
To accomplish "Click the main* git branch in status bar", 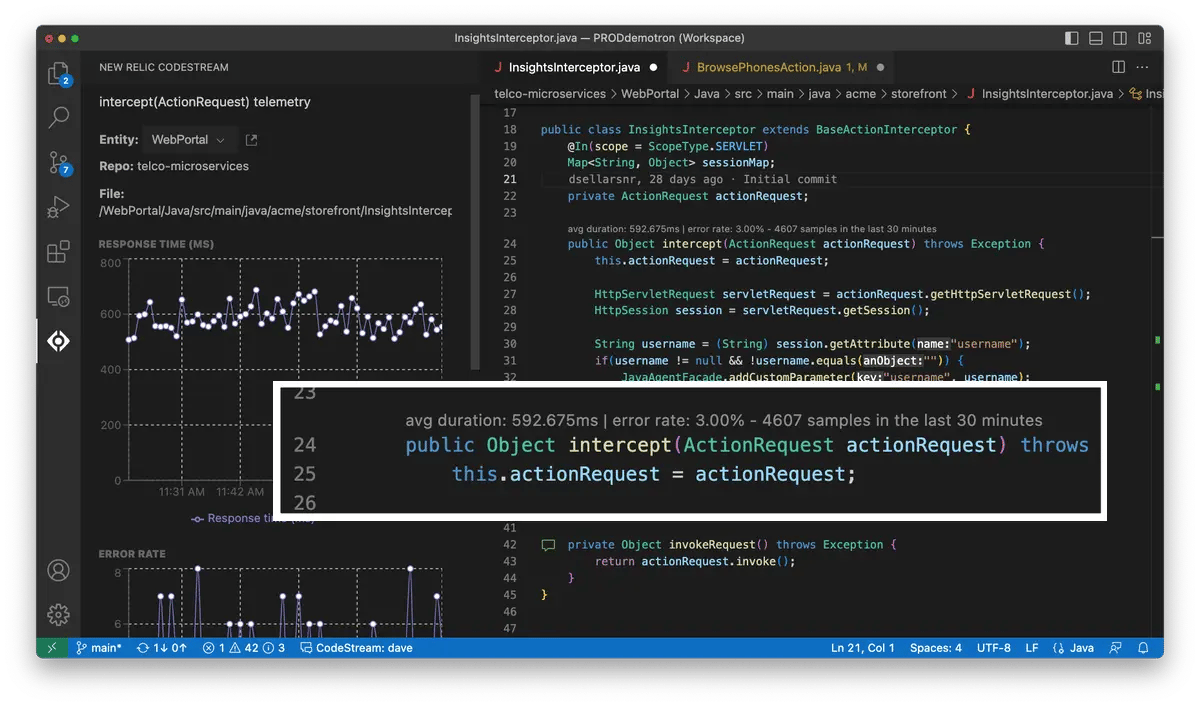I will coord(98,648).
